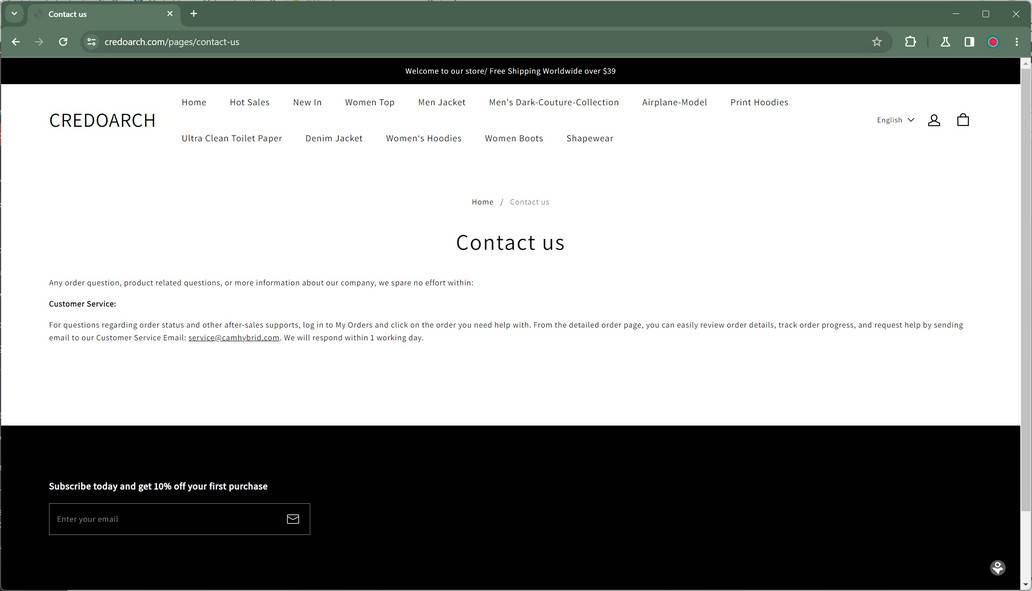Submit email via the envelope send icon
1032x591 pixels.
[292, 518]
